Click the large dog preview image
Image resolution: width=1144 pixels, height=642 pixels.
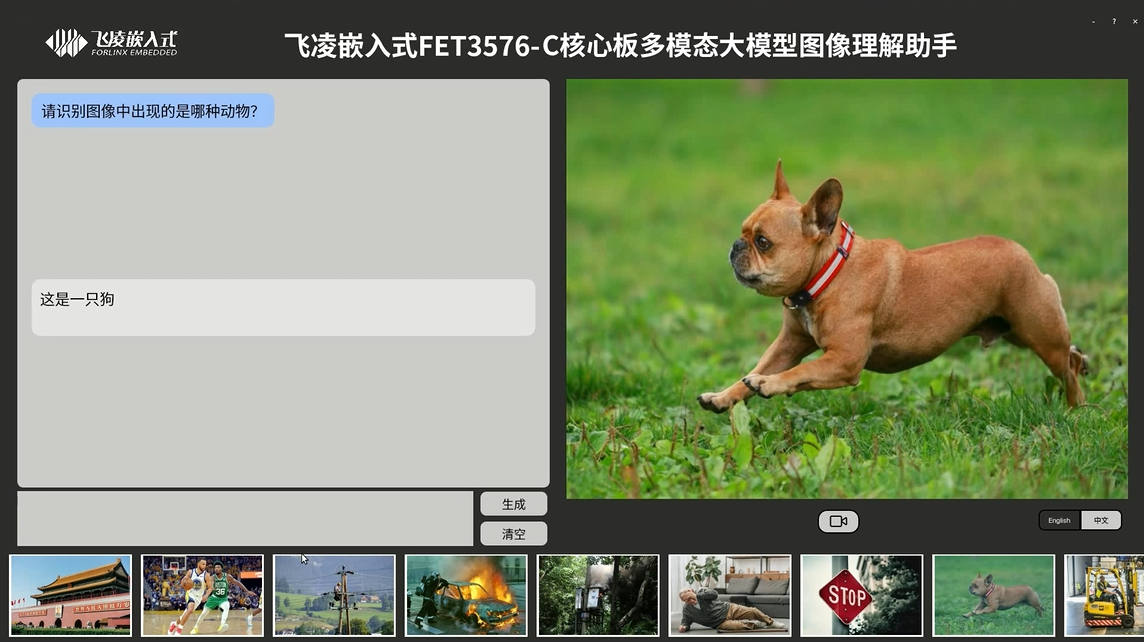point(847,289)
